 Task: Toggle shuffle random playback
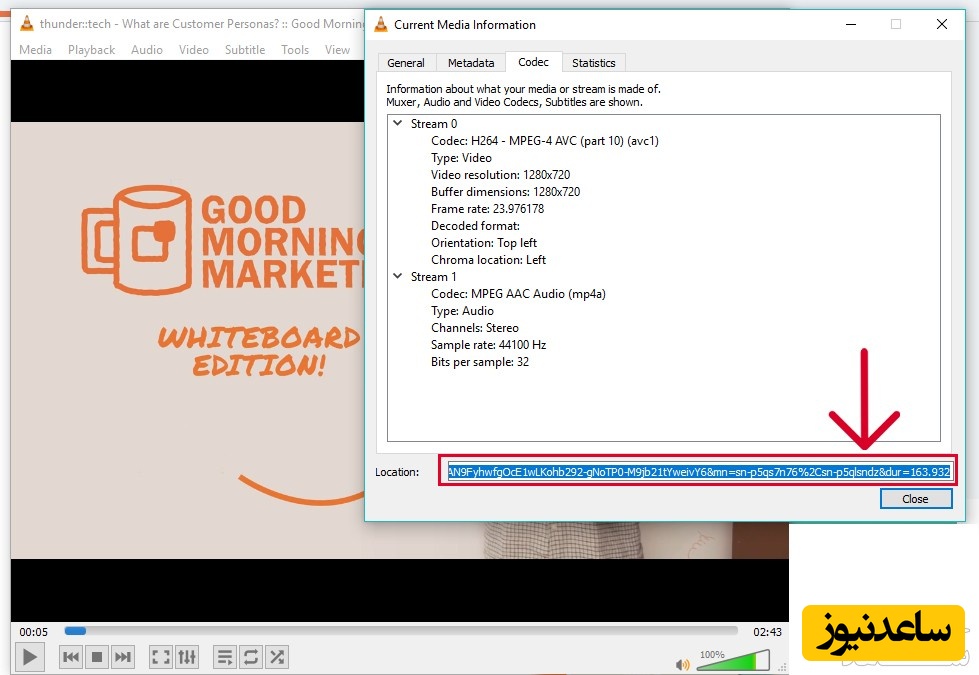pos(277,657)
